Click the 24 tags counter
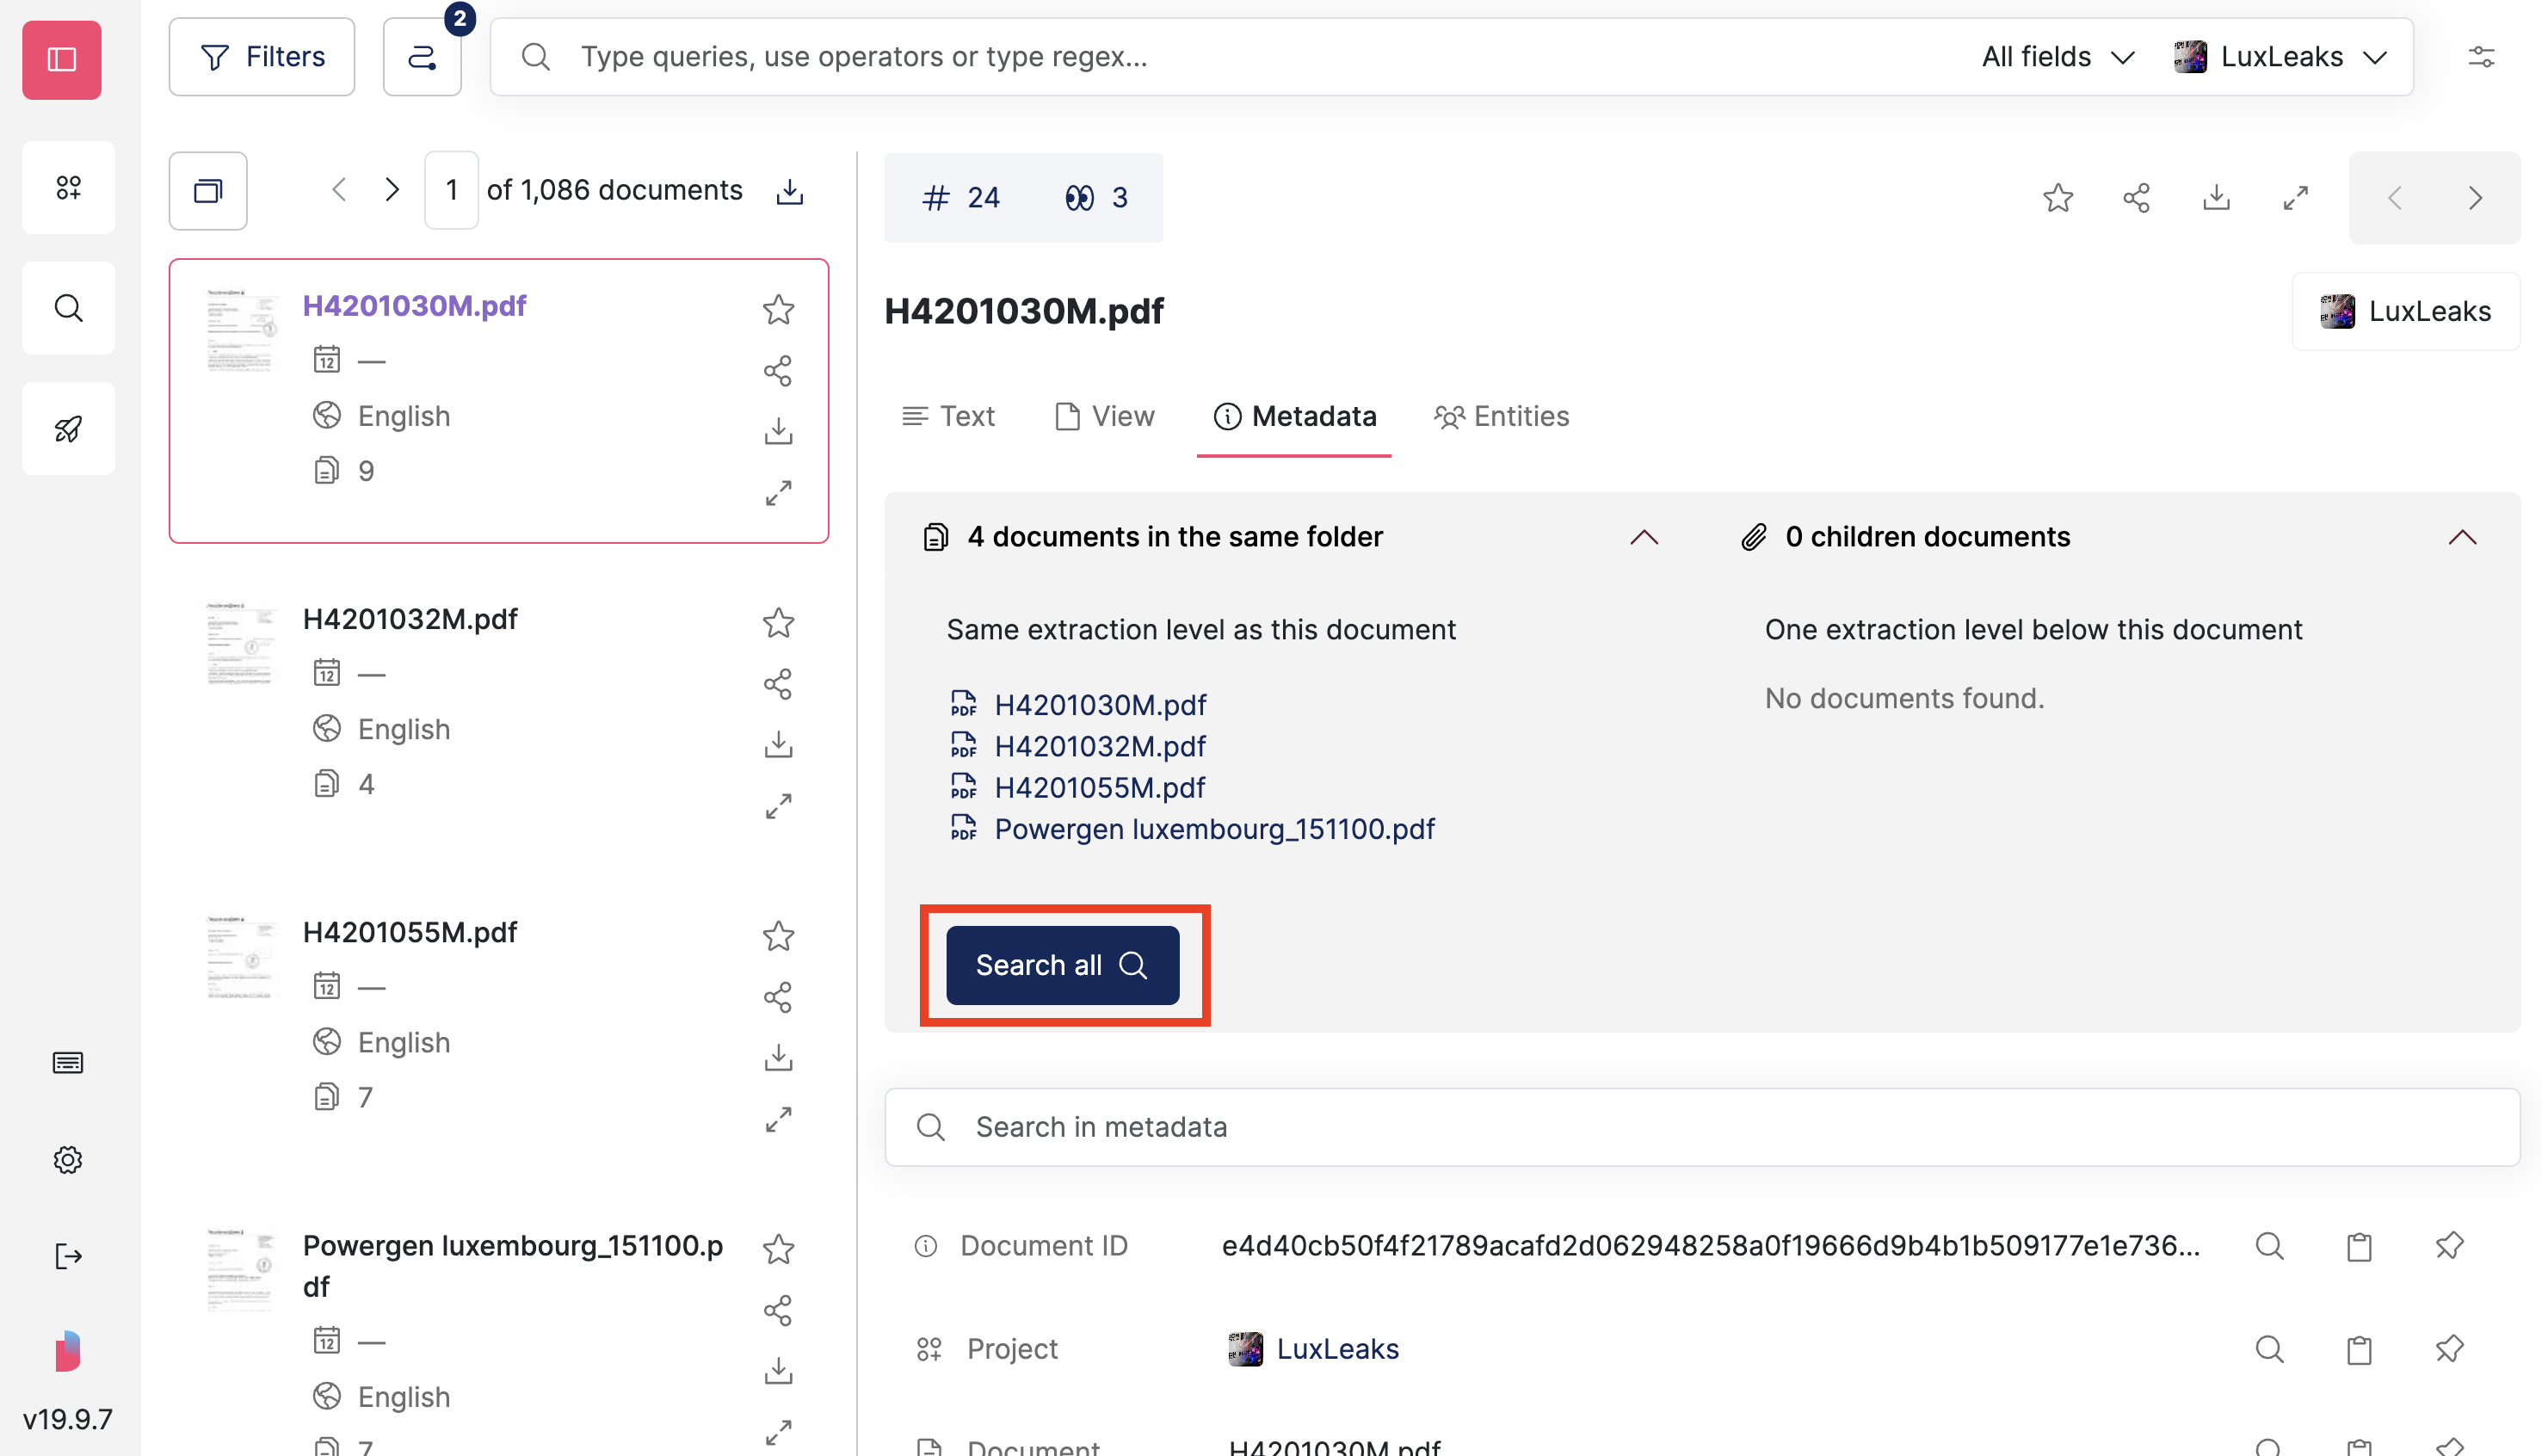 coord(960,197)
